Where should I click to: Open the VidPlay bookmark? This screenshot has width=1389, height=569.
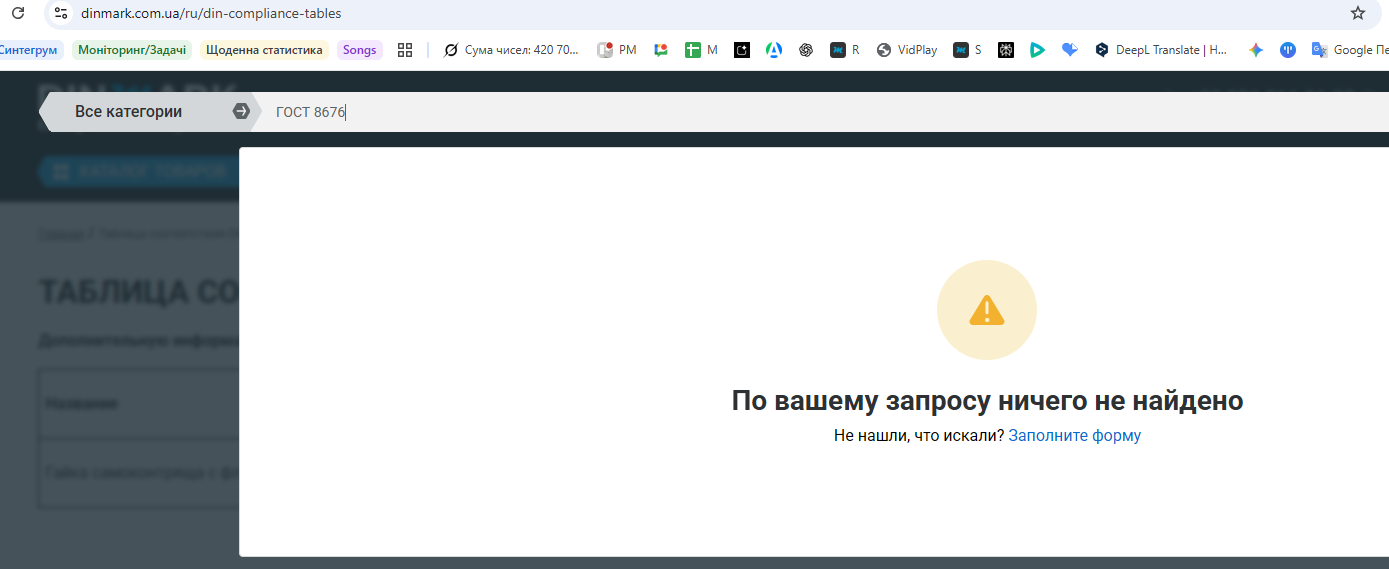point(907,50)
